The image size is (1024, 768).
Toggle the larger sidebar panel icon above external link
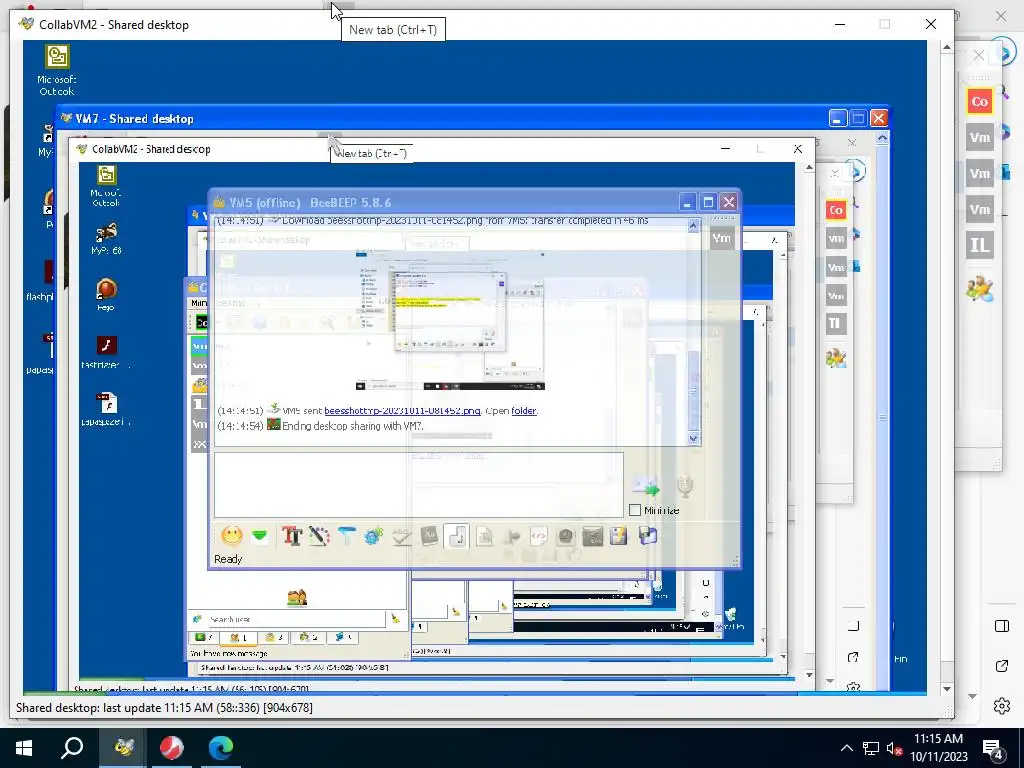click(1002, 626)
